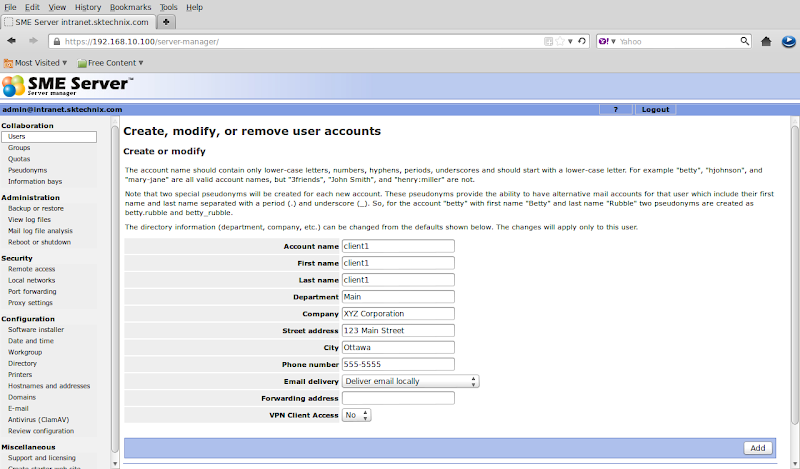The width and height of the screenshot is (800, 469).
Task: Open the search engine selector arrow
Action: coord(613,41)
